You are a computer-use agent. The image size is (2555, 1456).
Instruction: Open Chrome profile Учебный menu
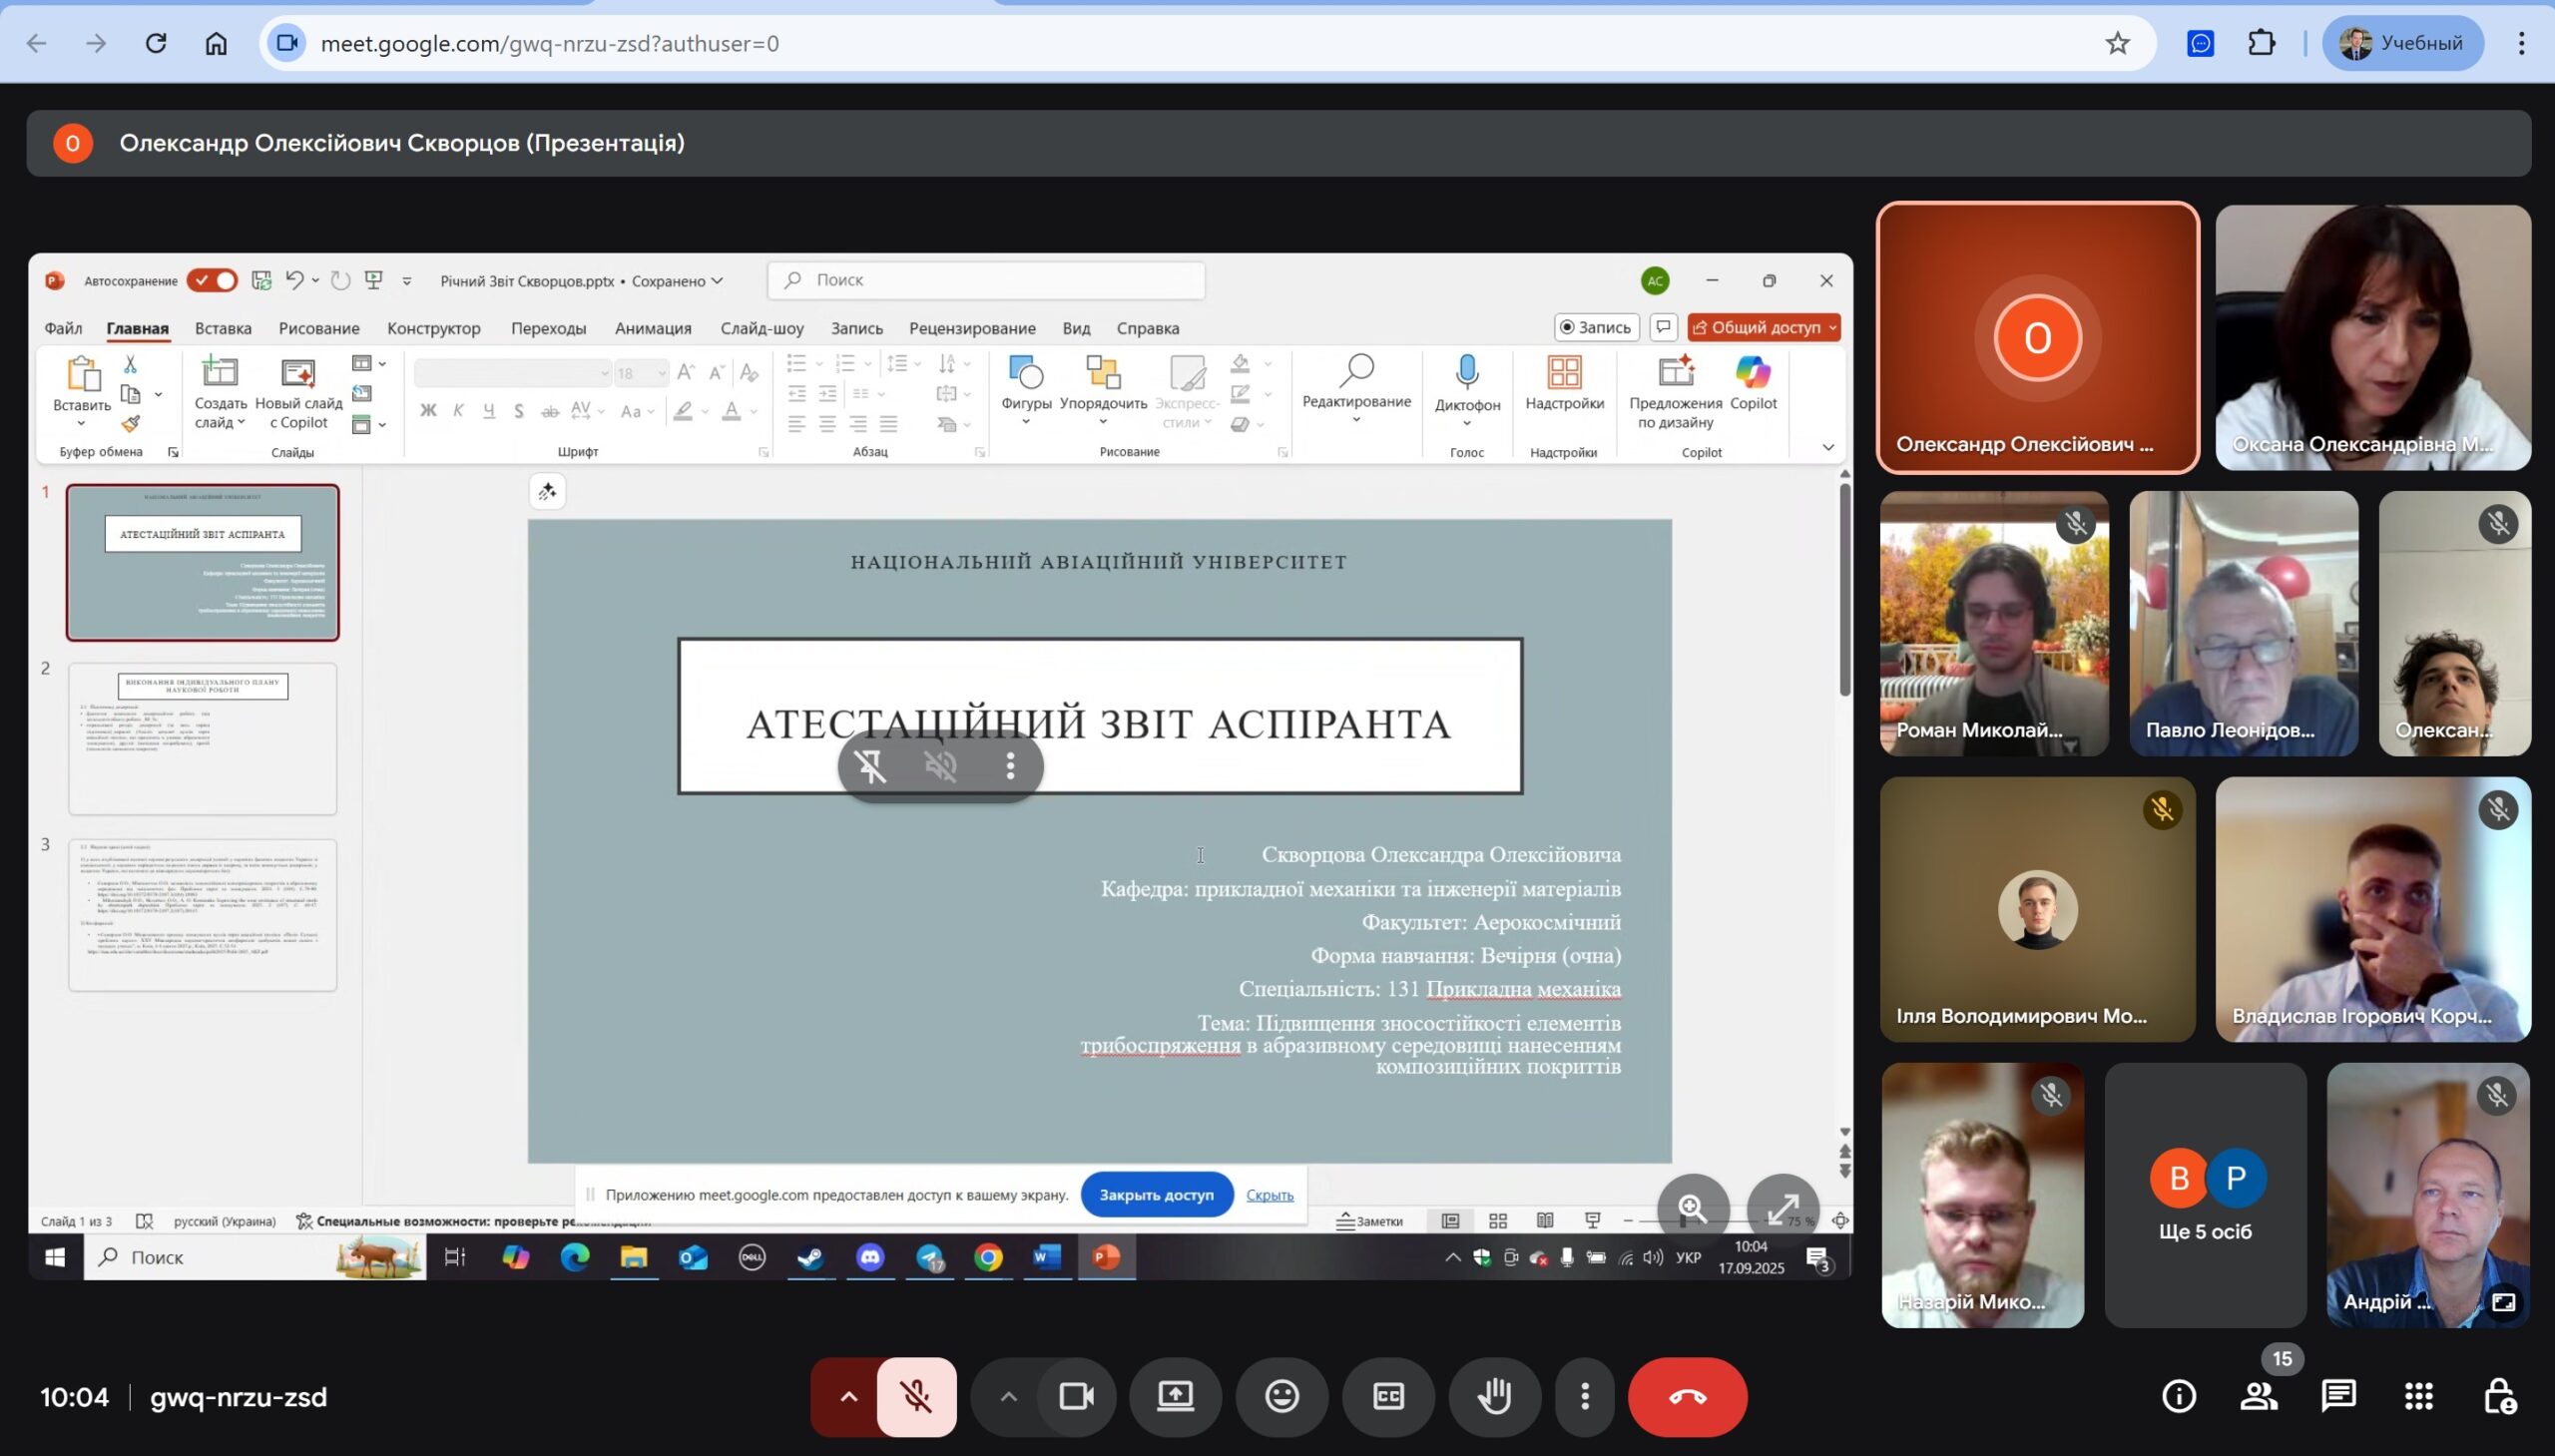click(x=2402, y=43)
